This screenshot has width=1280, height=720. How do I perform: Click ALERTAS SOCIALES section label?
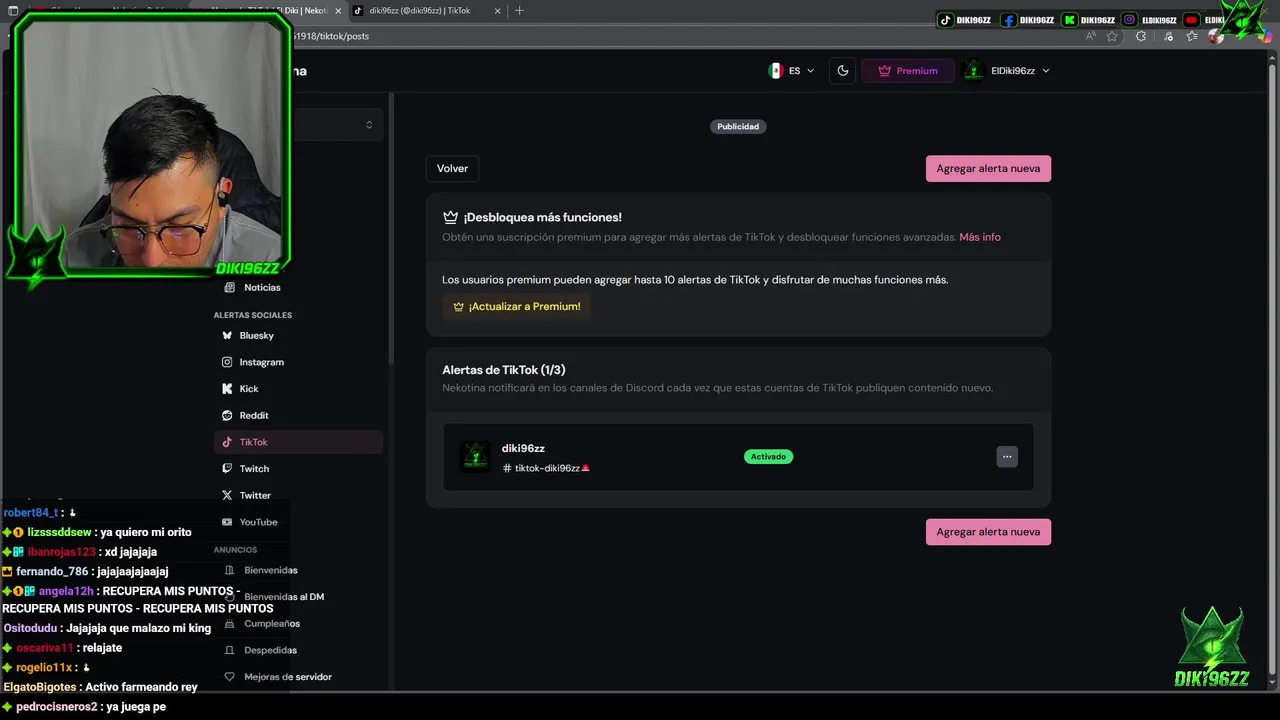coord(253,315)
